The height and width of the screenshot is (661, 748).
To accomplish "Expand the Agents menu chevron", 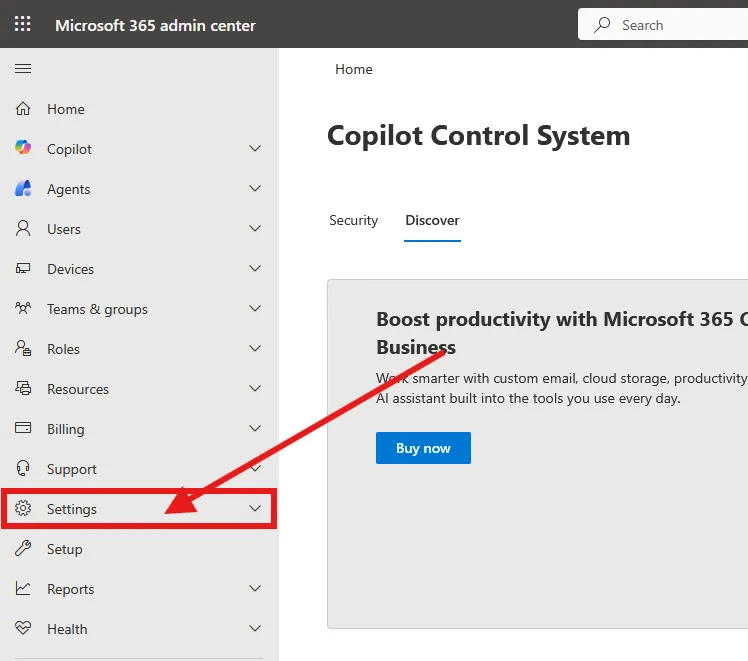I will tap(255, 189).
